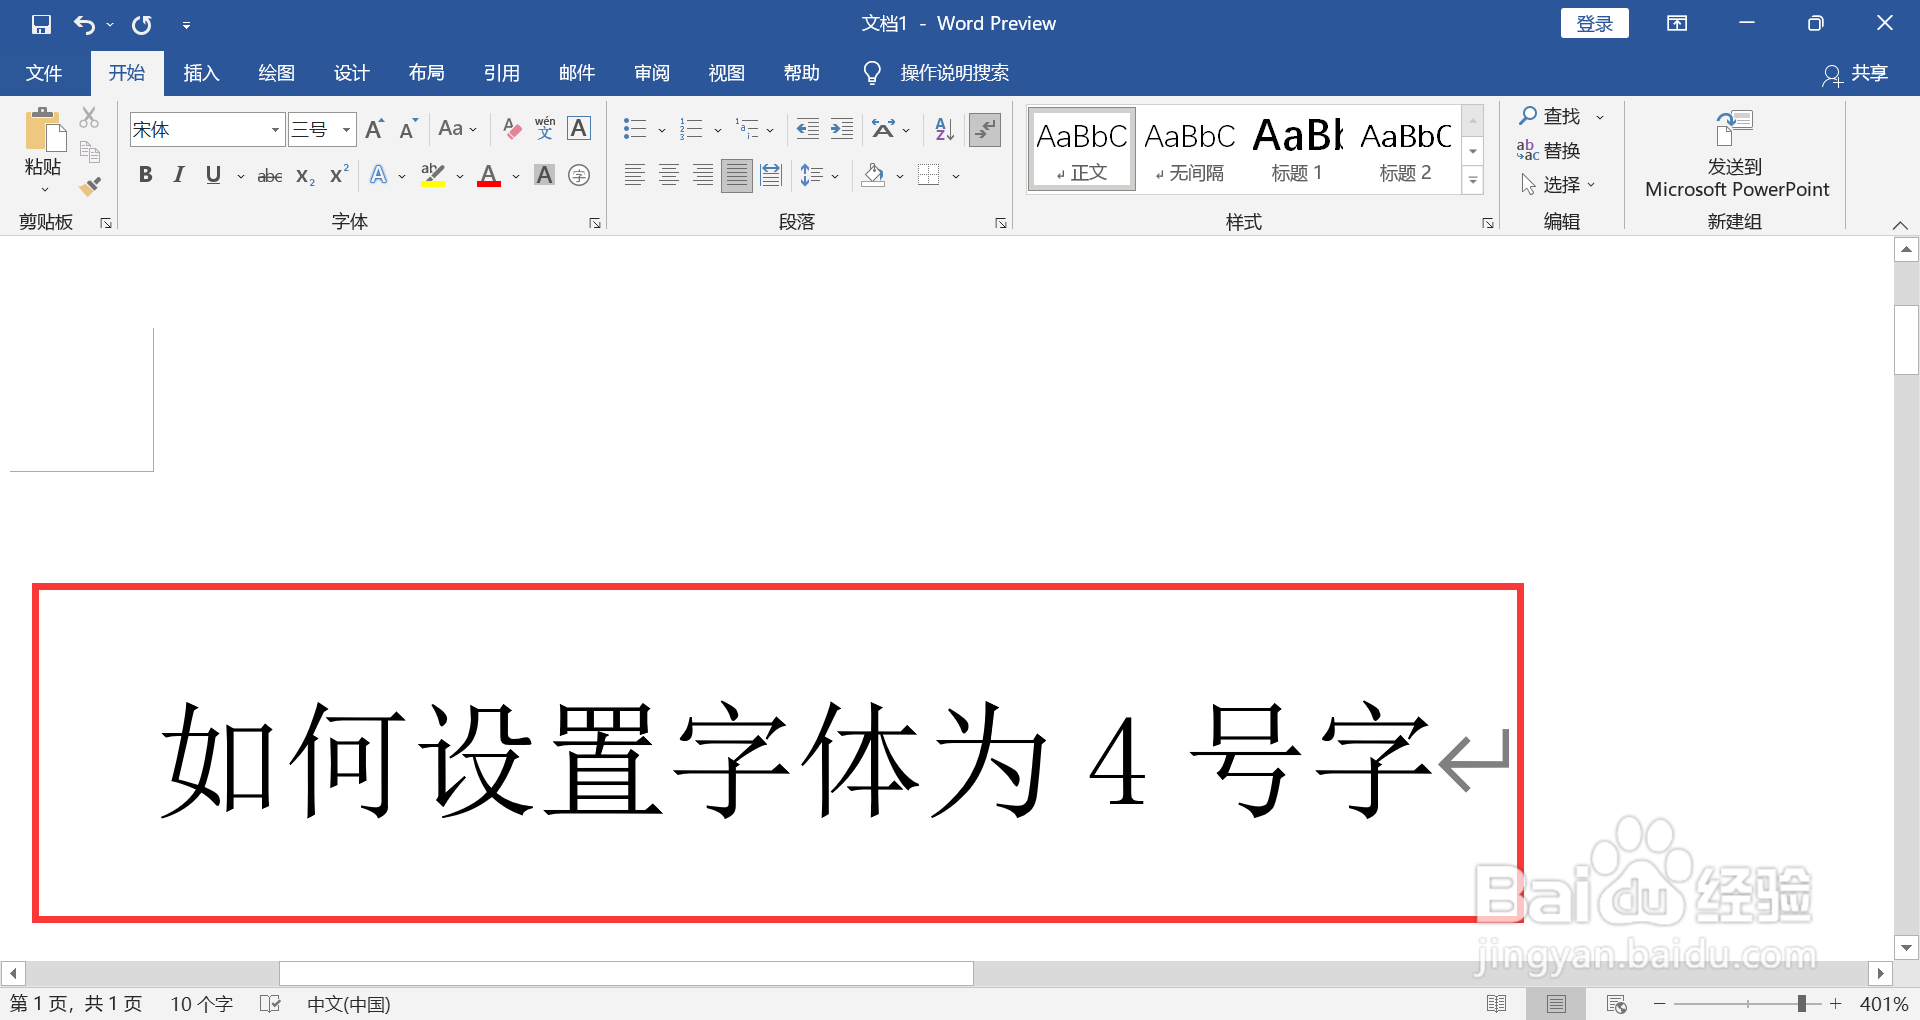Expand line spacing dropdown
The height and width of the screenshot is (1020, 1920).
(835, 176)
